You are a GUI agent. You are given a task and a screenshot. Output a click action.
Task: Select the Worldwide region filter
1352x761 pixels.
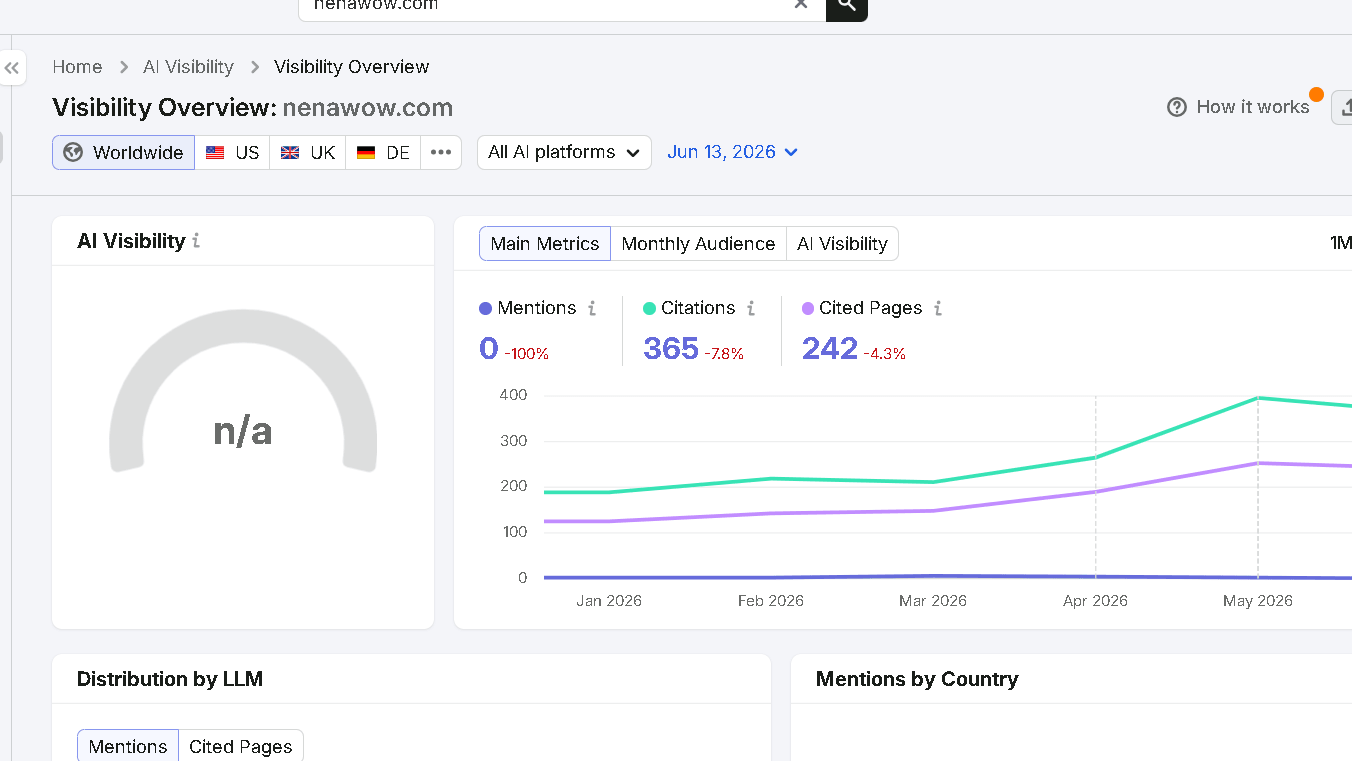pyautogui.click(x=124, y=152)
